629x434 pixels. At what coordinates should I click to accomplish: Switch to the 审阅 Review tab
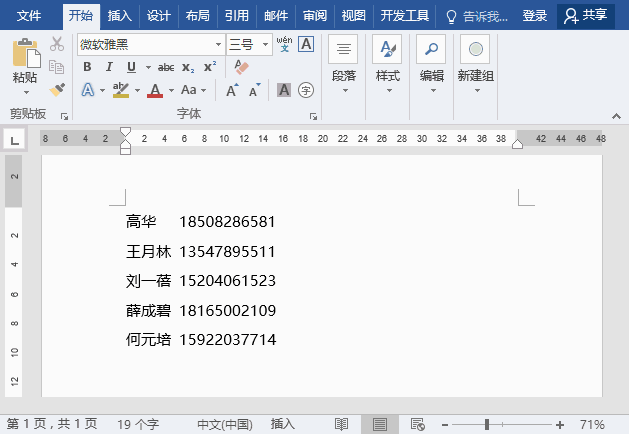pyautogui.click(x=314, y=16)
